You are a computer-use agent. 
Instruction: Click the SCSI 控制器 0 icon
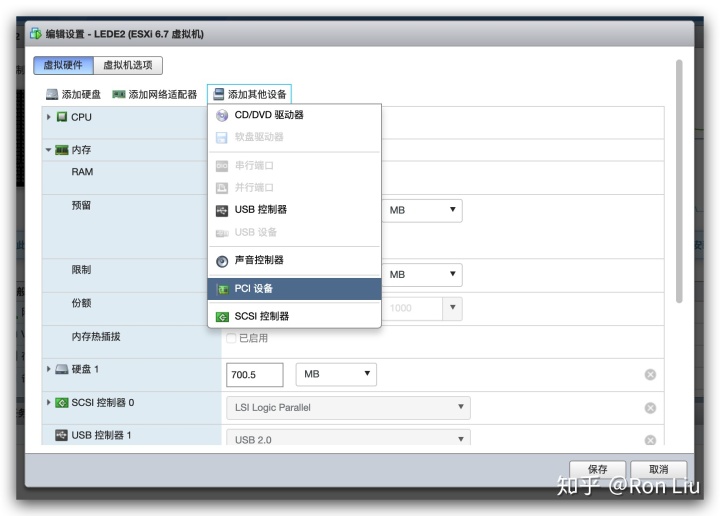coord(62,403)
